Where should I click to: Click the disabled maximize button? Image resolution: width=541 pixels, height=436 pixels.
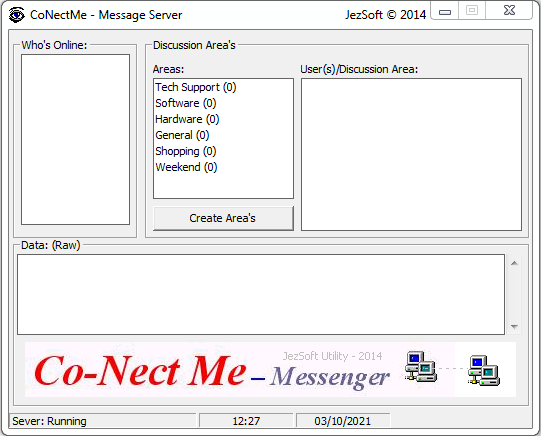click(472, 11)
